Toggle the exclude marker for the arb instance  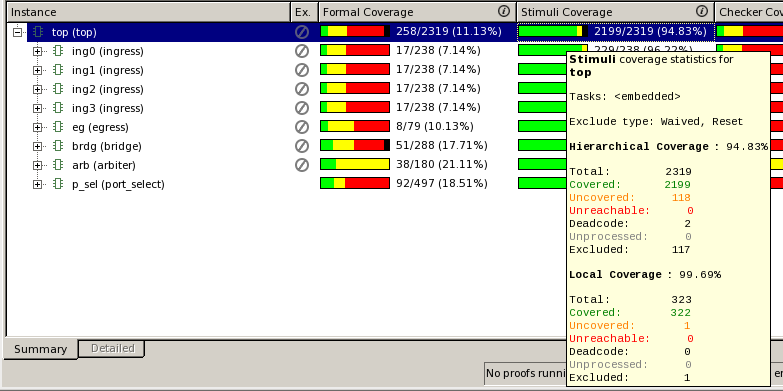[302, 165]
